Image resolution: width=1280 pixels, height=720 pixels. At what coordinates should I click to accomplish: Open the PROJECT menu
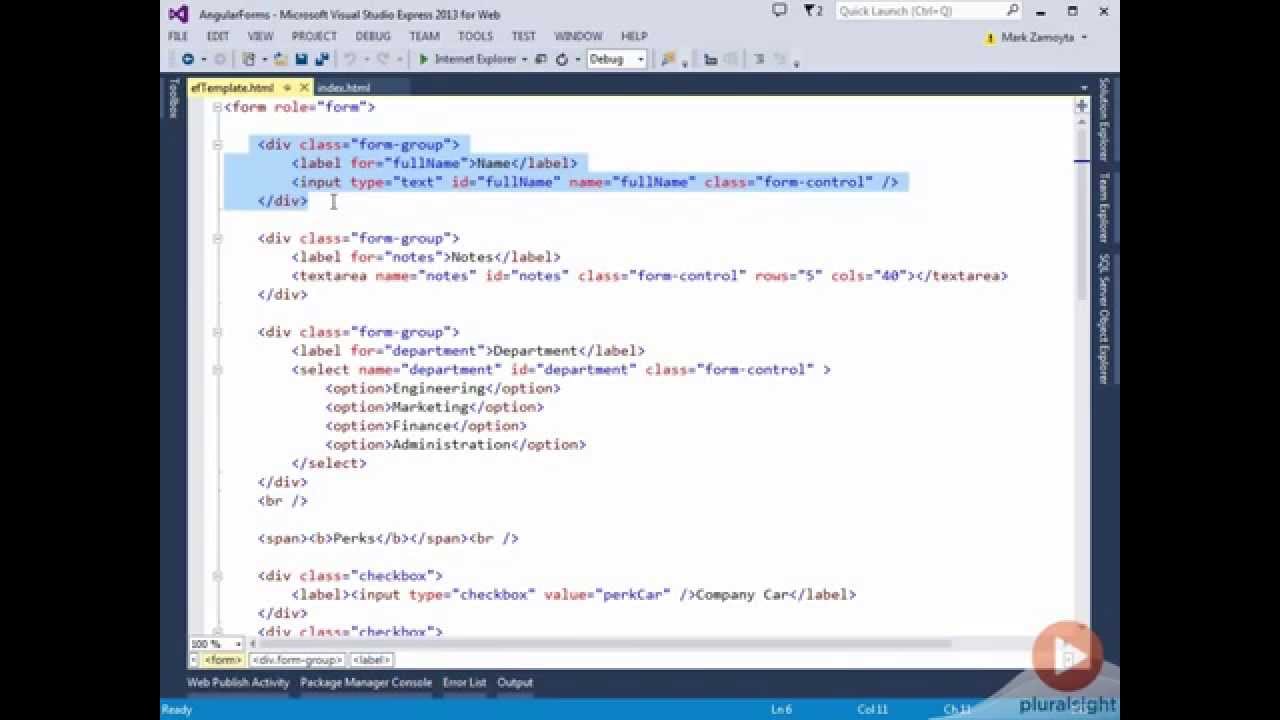(x=314, y=36)
